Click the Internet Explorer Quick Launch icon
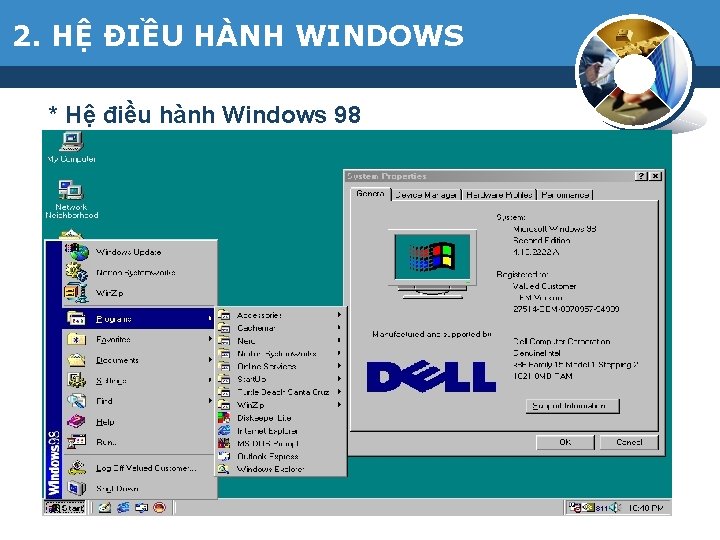 (x=123, y=507)
